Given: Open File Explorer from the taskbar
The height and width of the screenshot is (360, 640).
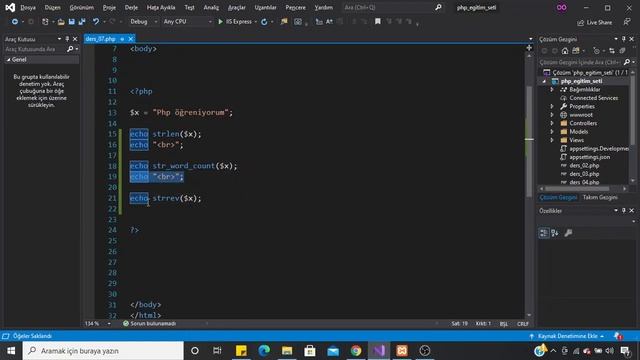Looking at the screenshot, I should pyautogui.click(x=287, y=351).
